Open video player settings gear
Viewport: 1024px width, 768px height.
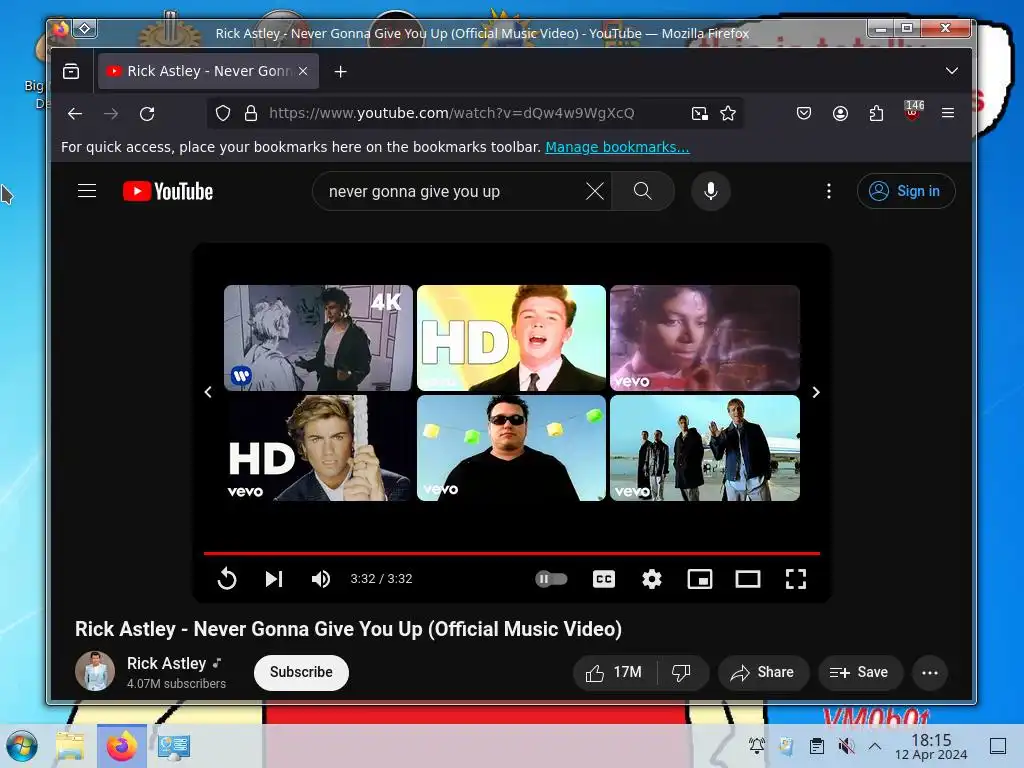pos(652,579)
